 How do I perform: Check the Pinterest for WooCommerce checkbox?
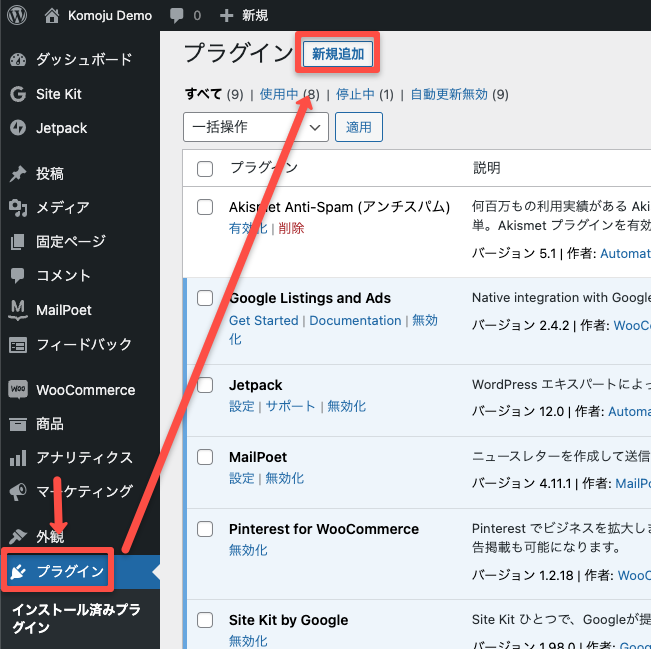[205, 529]
